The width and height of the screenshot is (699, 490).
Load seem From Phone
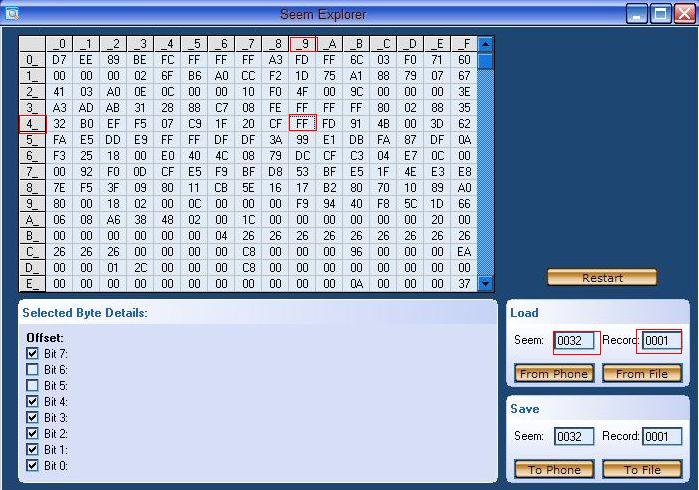pyautogui.click(x=554, y=374)
